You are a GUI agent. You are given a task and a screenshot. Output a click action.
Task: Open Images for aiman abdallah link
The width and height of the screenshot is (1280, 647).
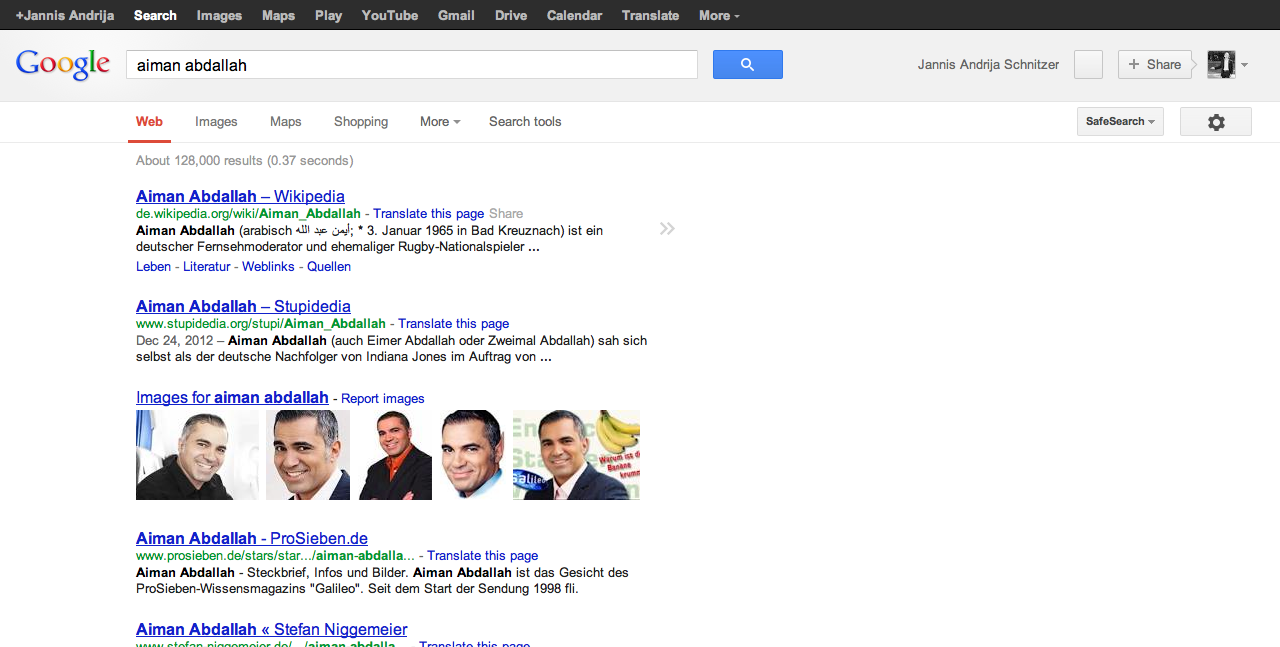(x=232, y=397)
